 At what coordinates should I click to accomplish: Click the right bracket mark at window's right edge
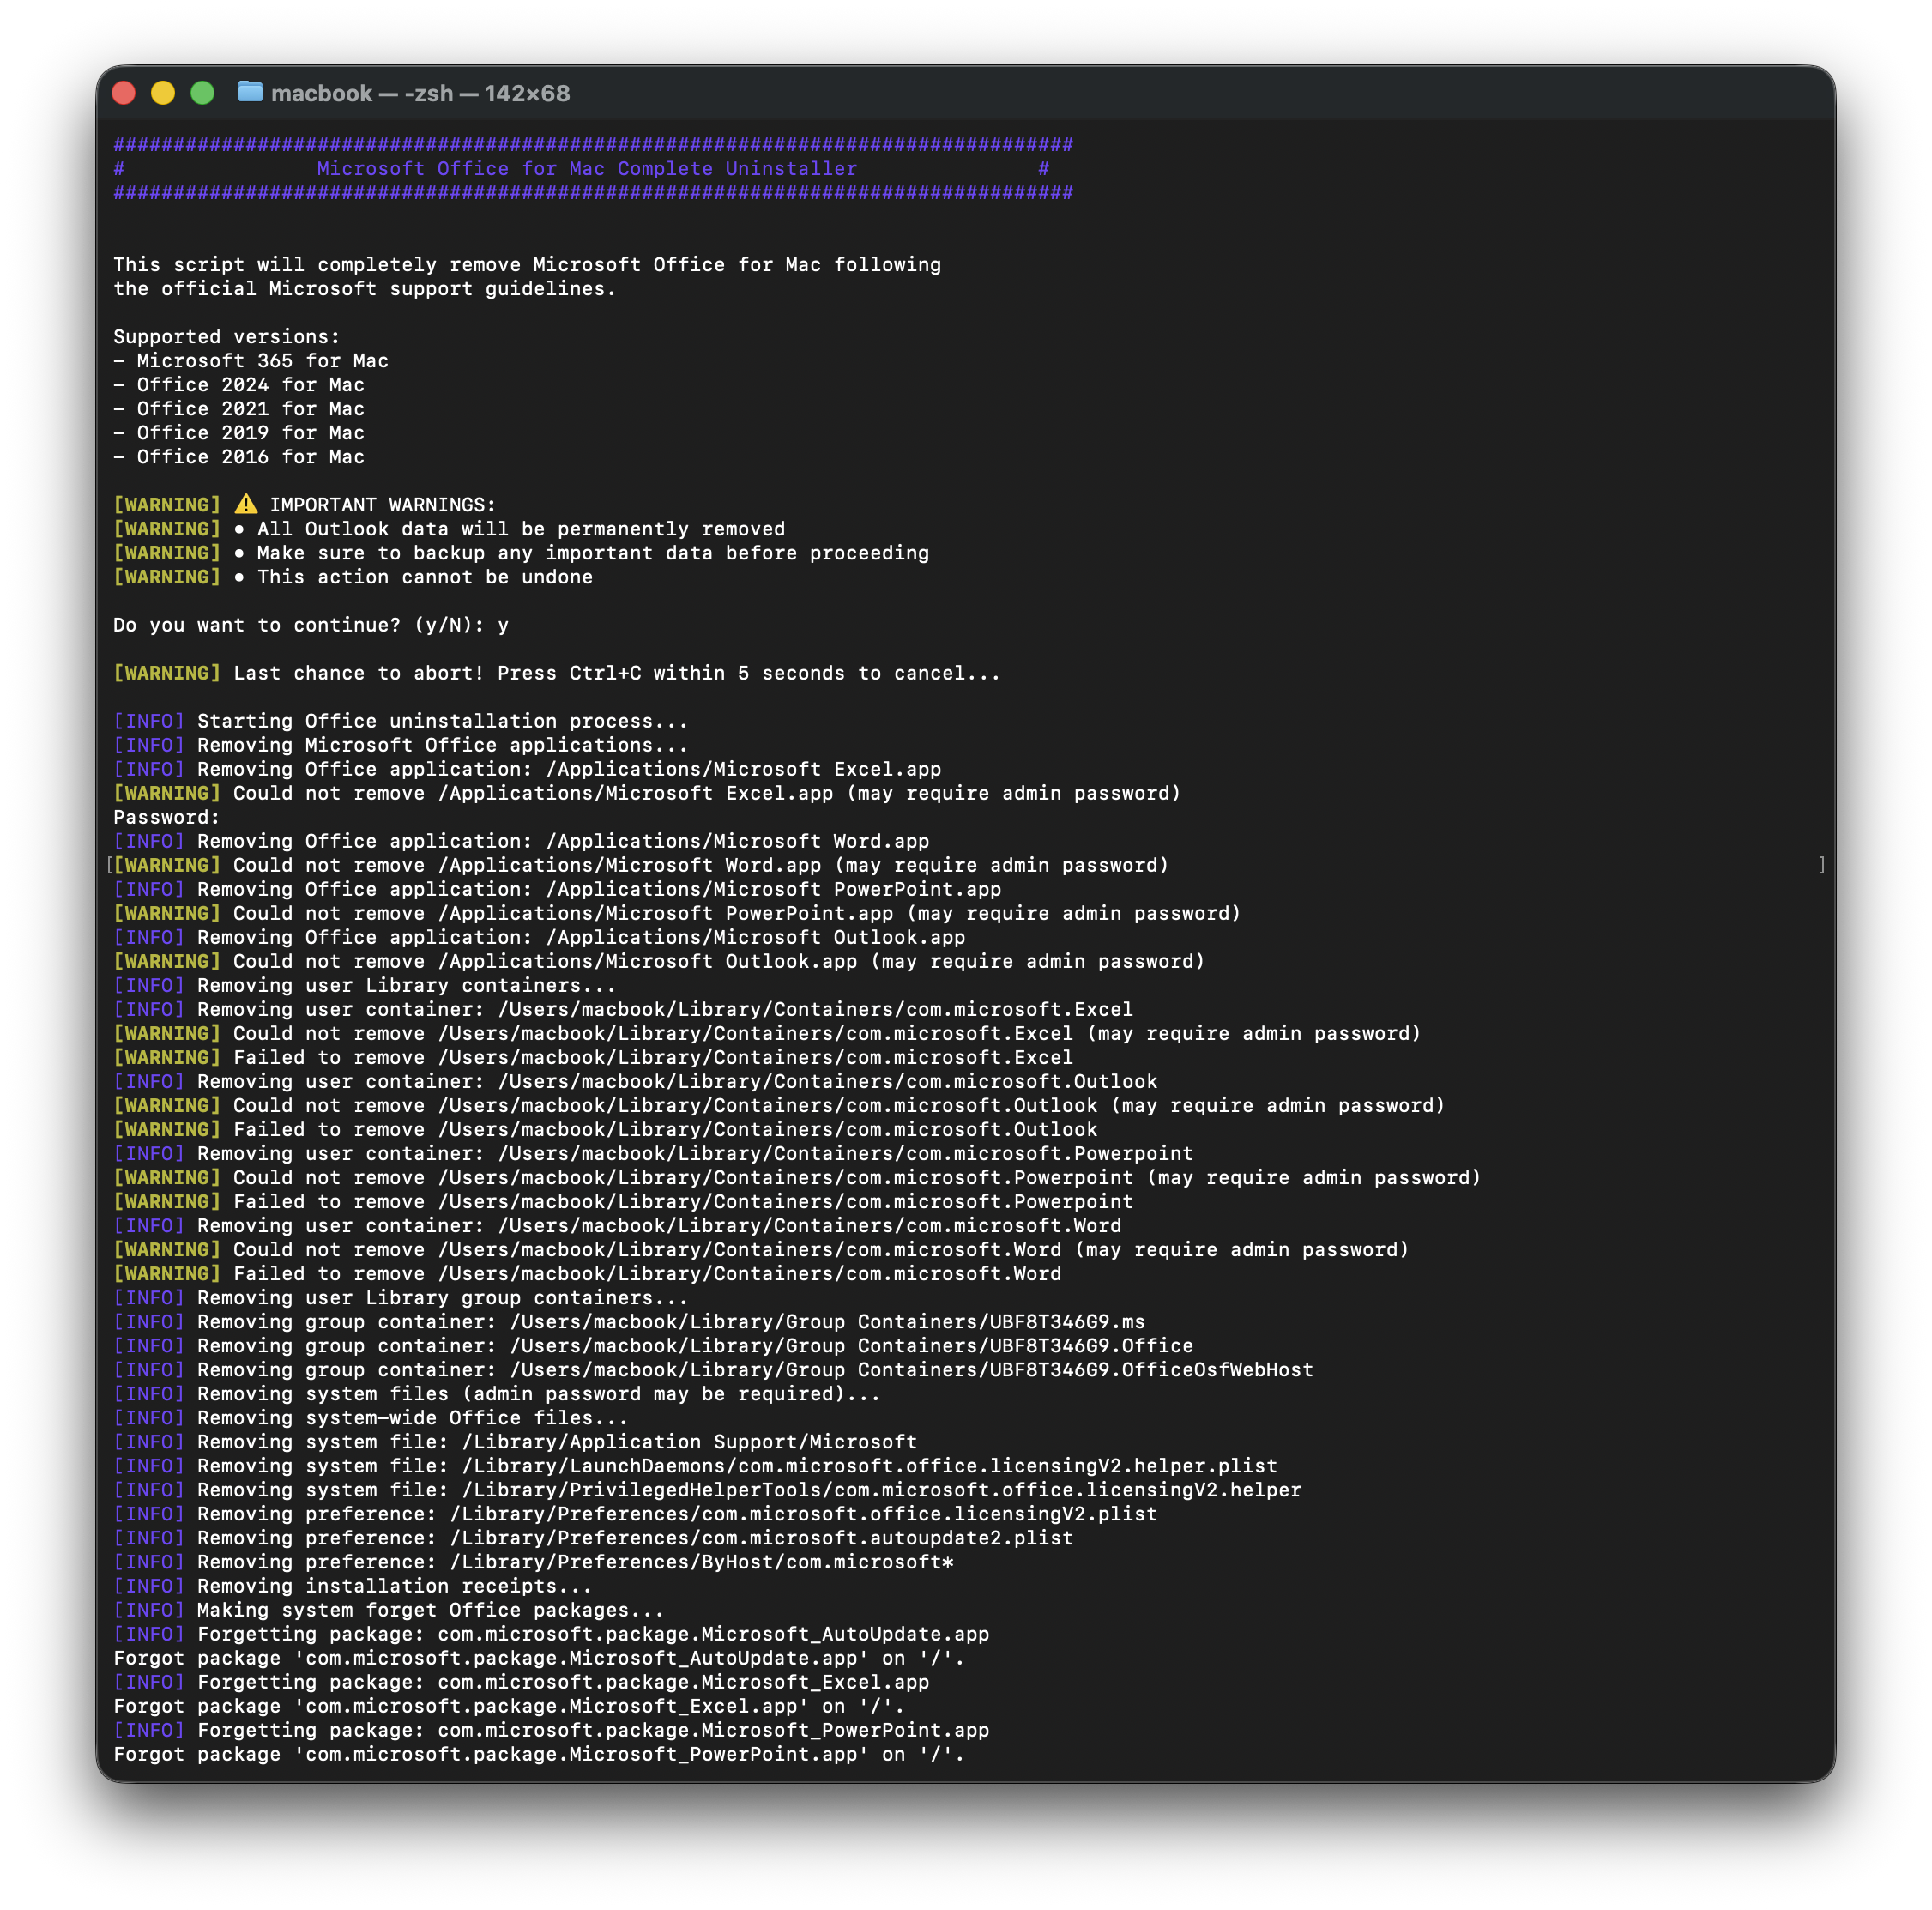click(x=1822, y=865)
